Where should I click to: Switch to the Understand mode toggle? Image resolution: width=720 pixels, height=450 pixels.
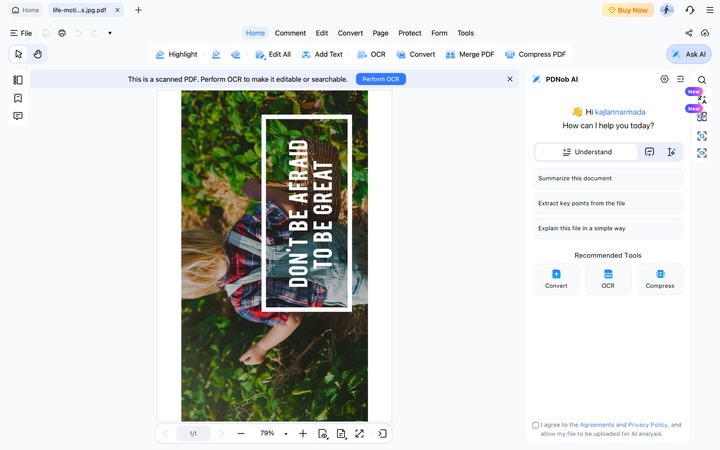tap(587, 152)
